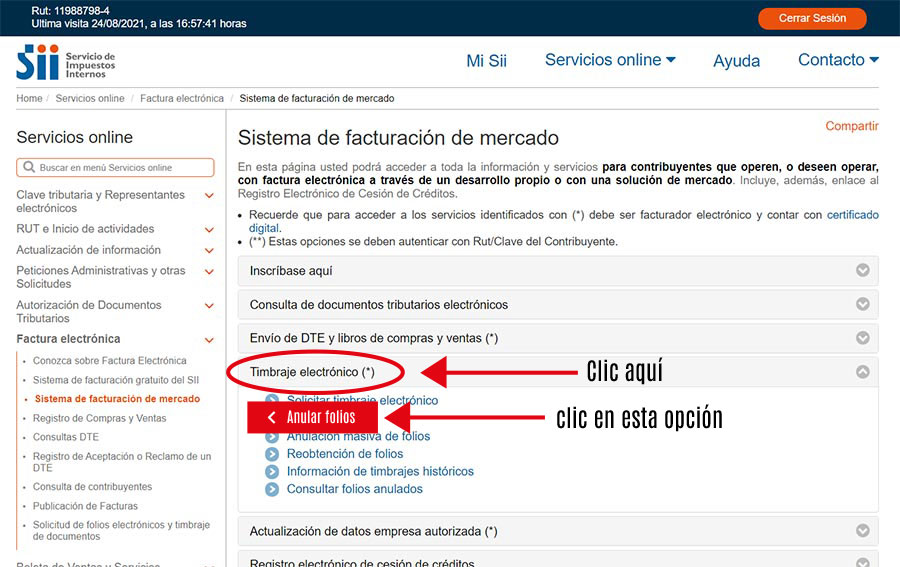Open Consulta de contribuyentes sidebar item
This screenshot has width=900, height=567.
point(92,487)
